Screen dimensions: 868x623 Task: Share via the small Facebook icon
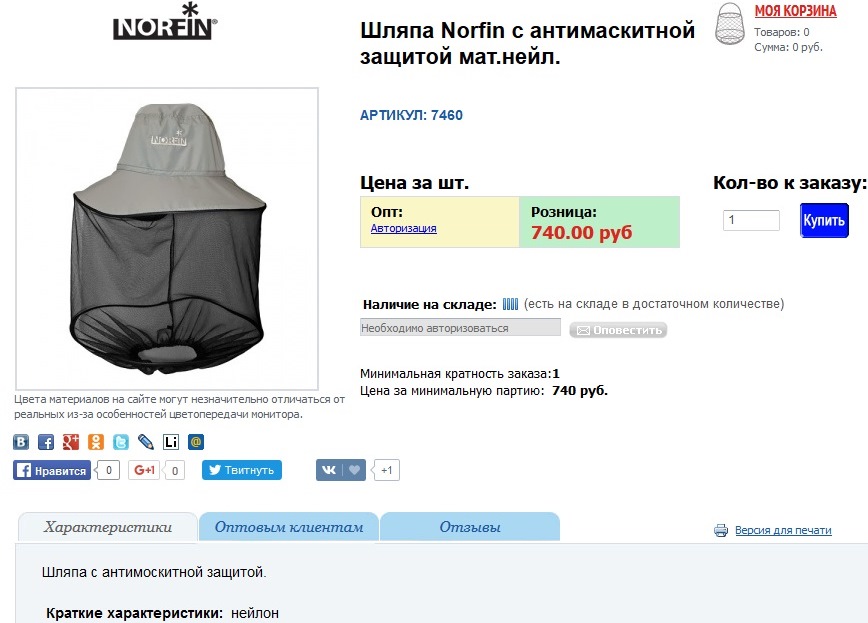tap(46, 442)
